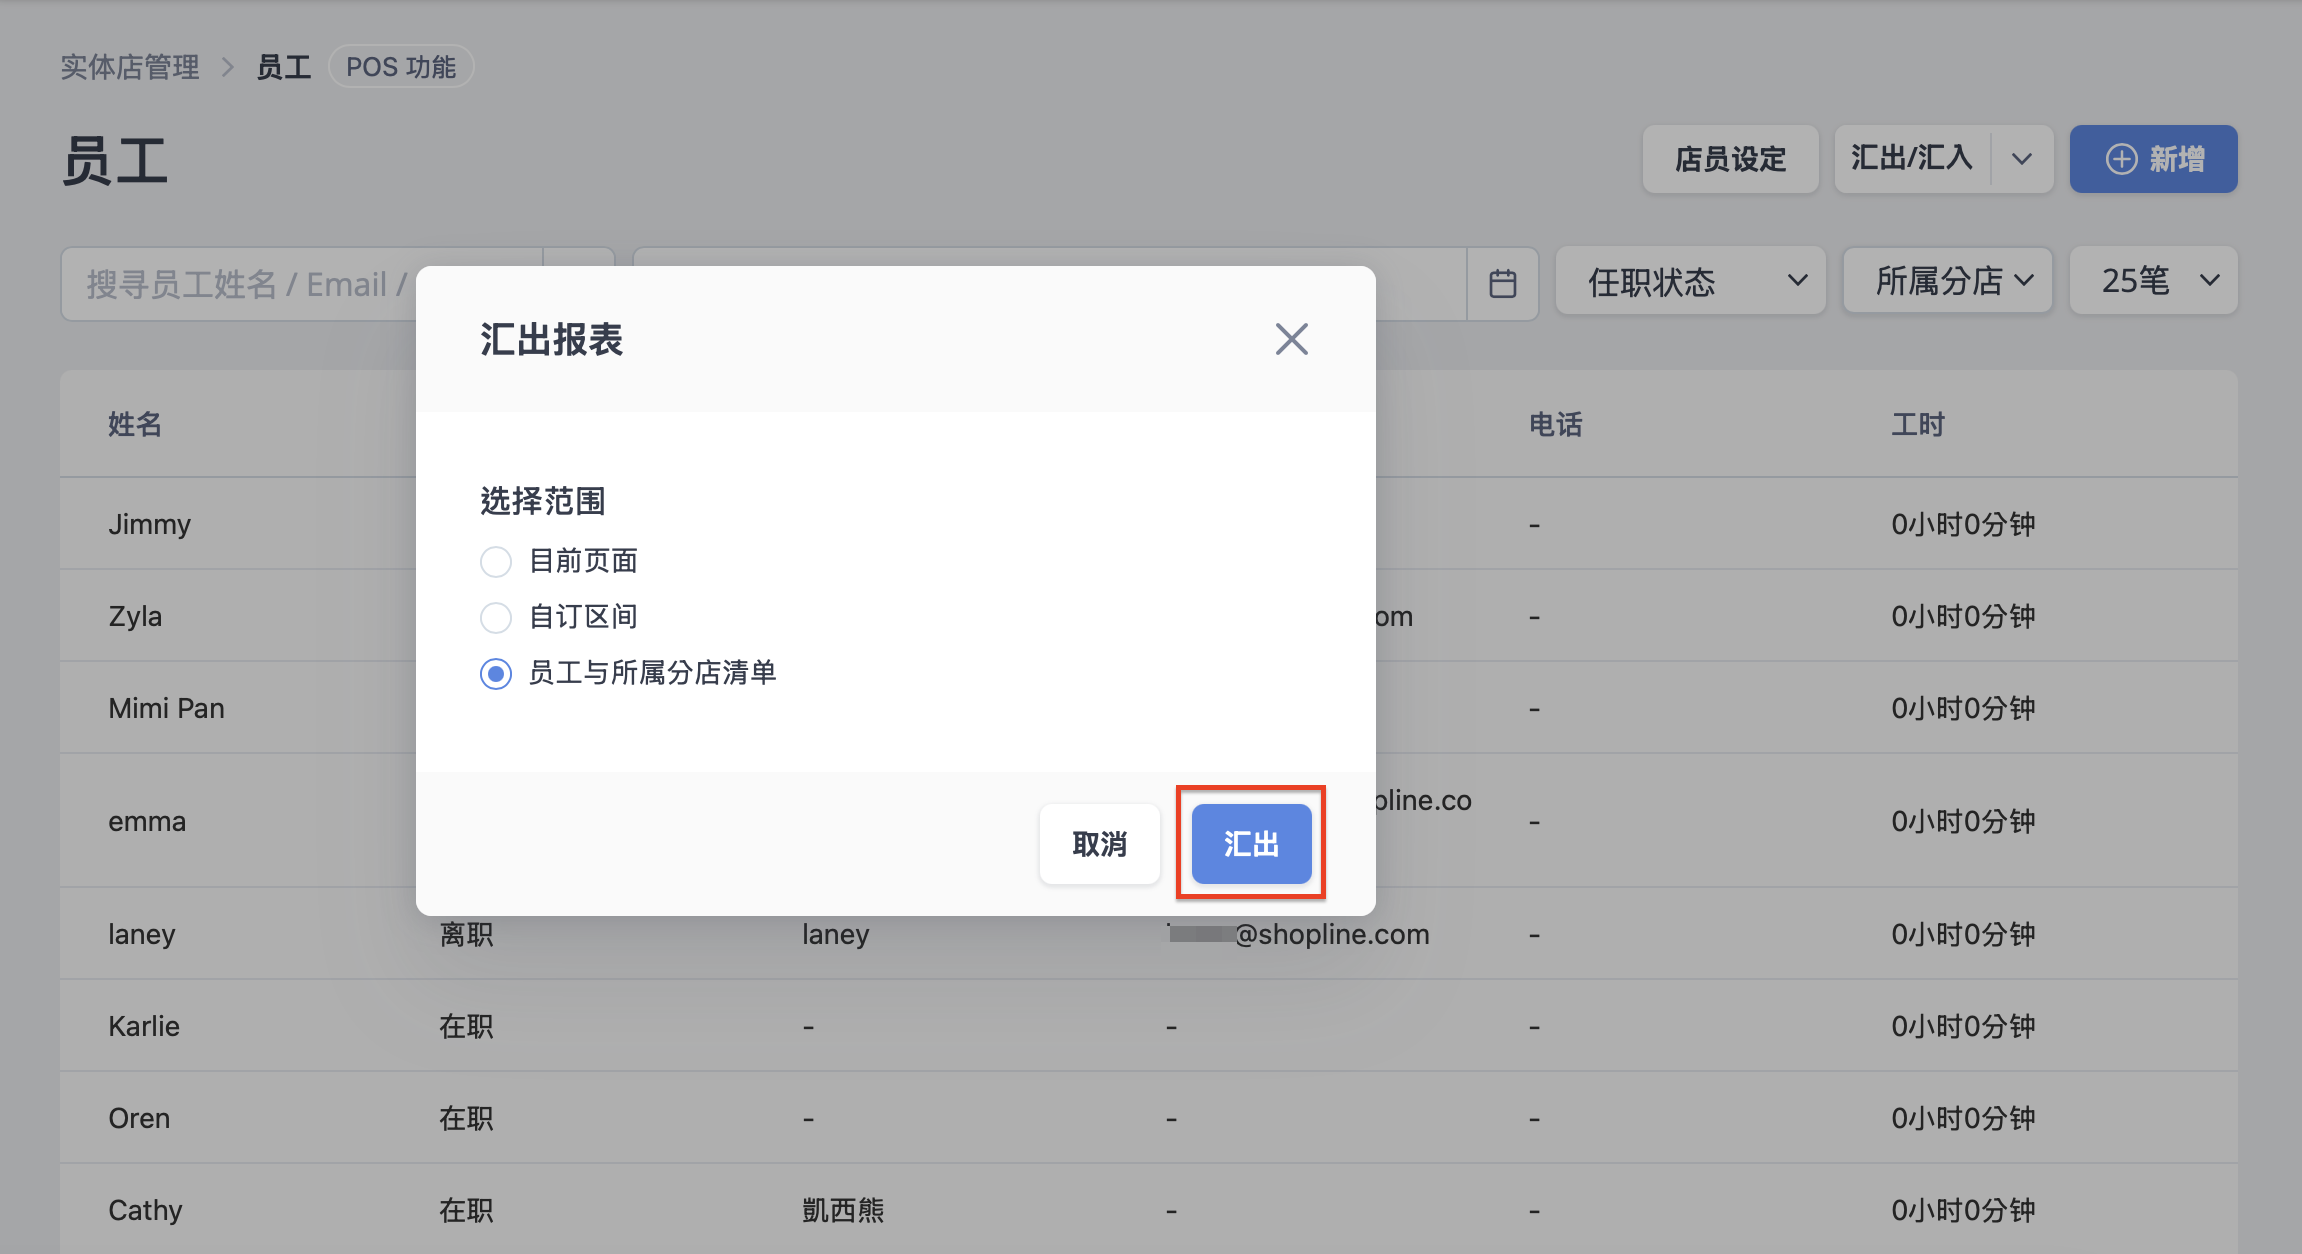Click 0小时0分钟 in Jimmy row
Viewport: 2302px width, 1254px height.
coord(1963,524)
